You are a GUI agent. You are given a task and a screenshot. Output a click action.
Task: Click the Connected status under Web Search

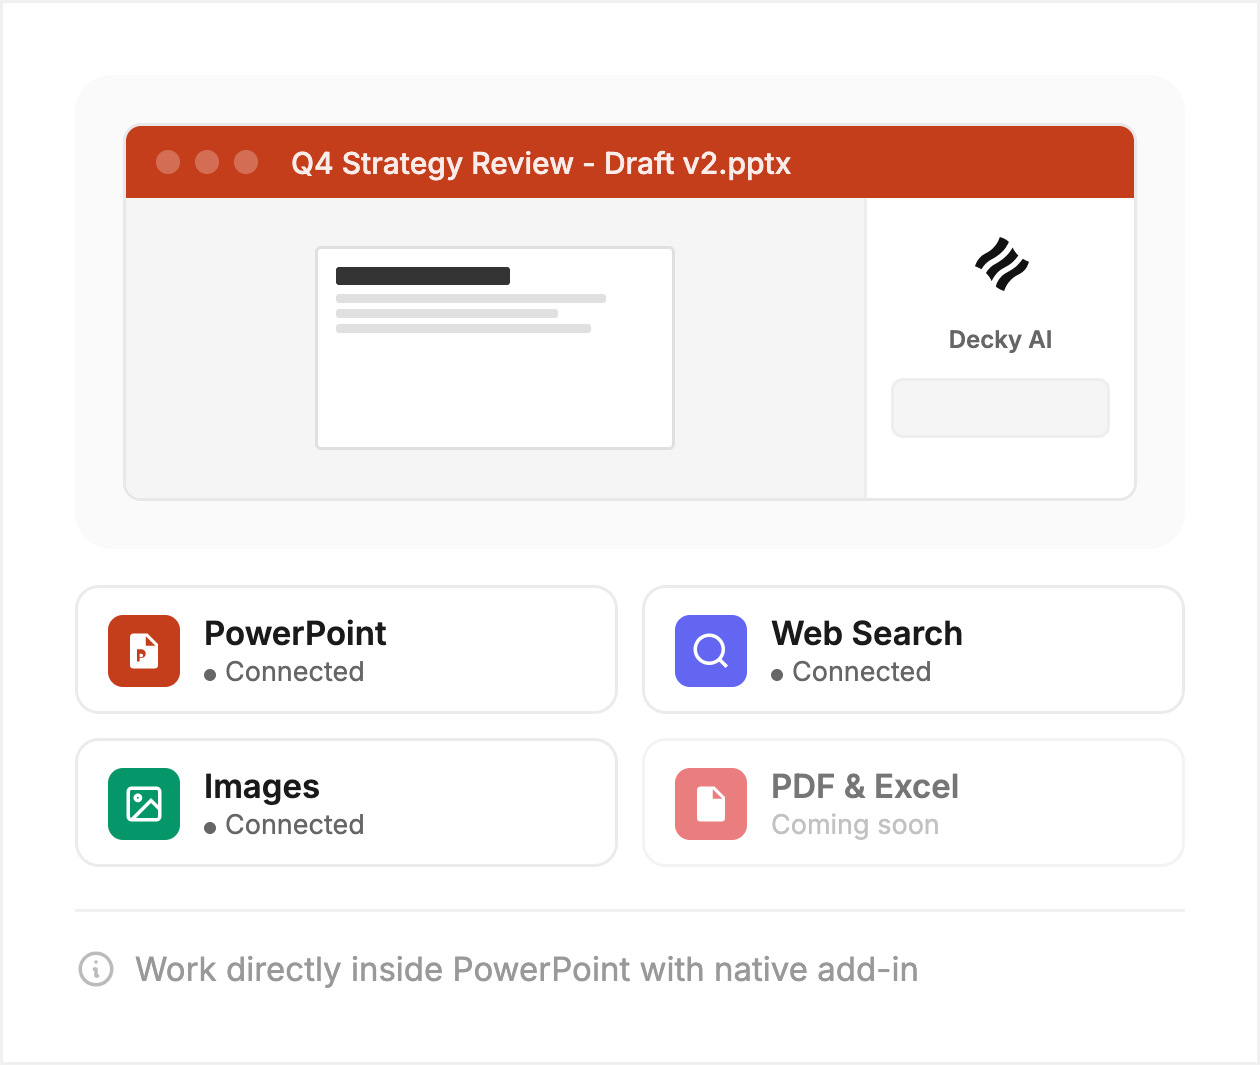click(851, 672)
